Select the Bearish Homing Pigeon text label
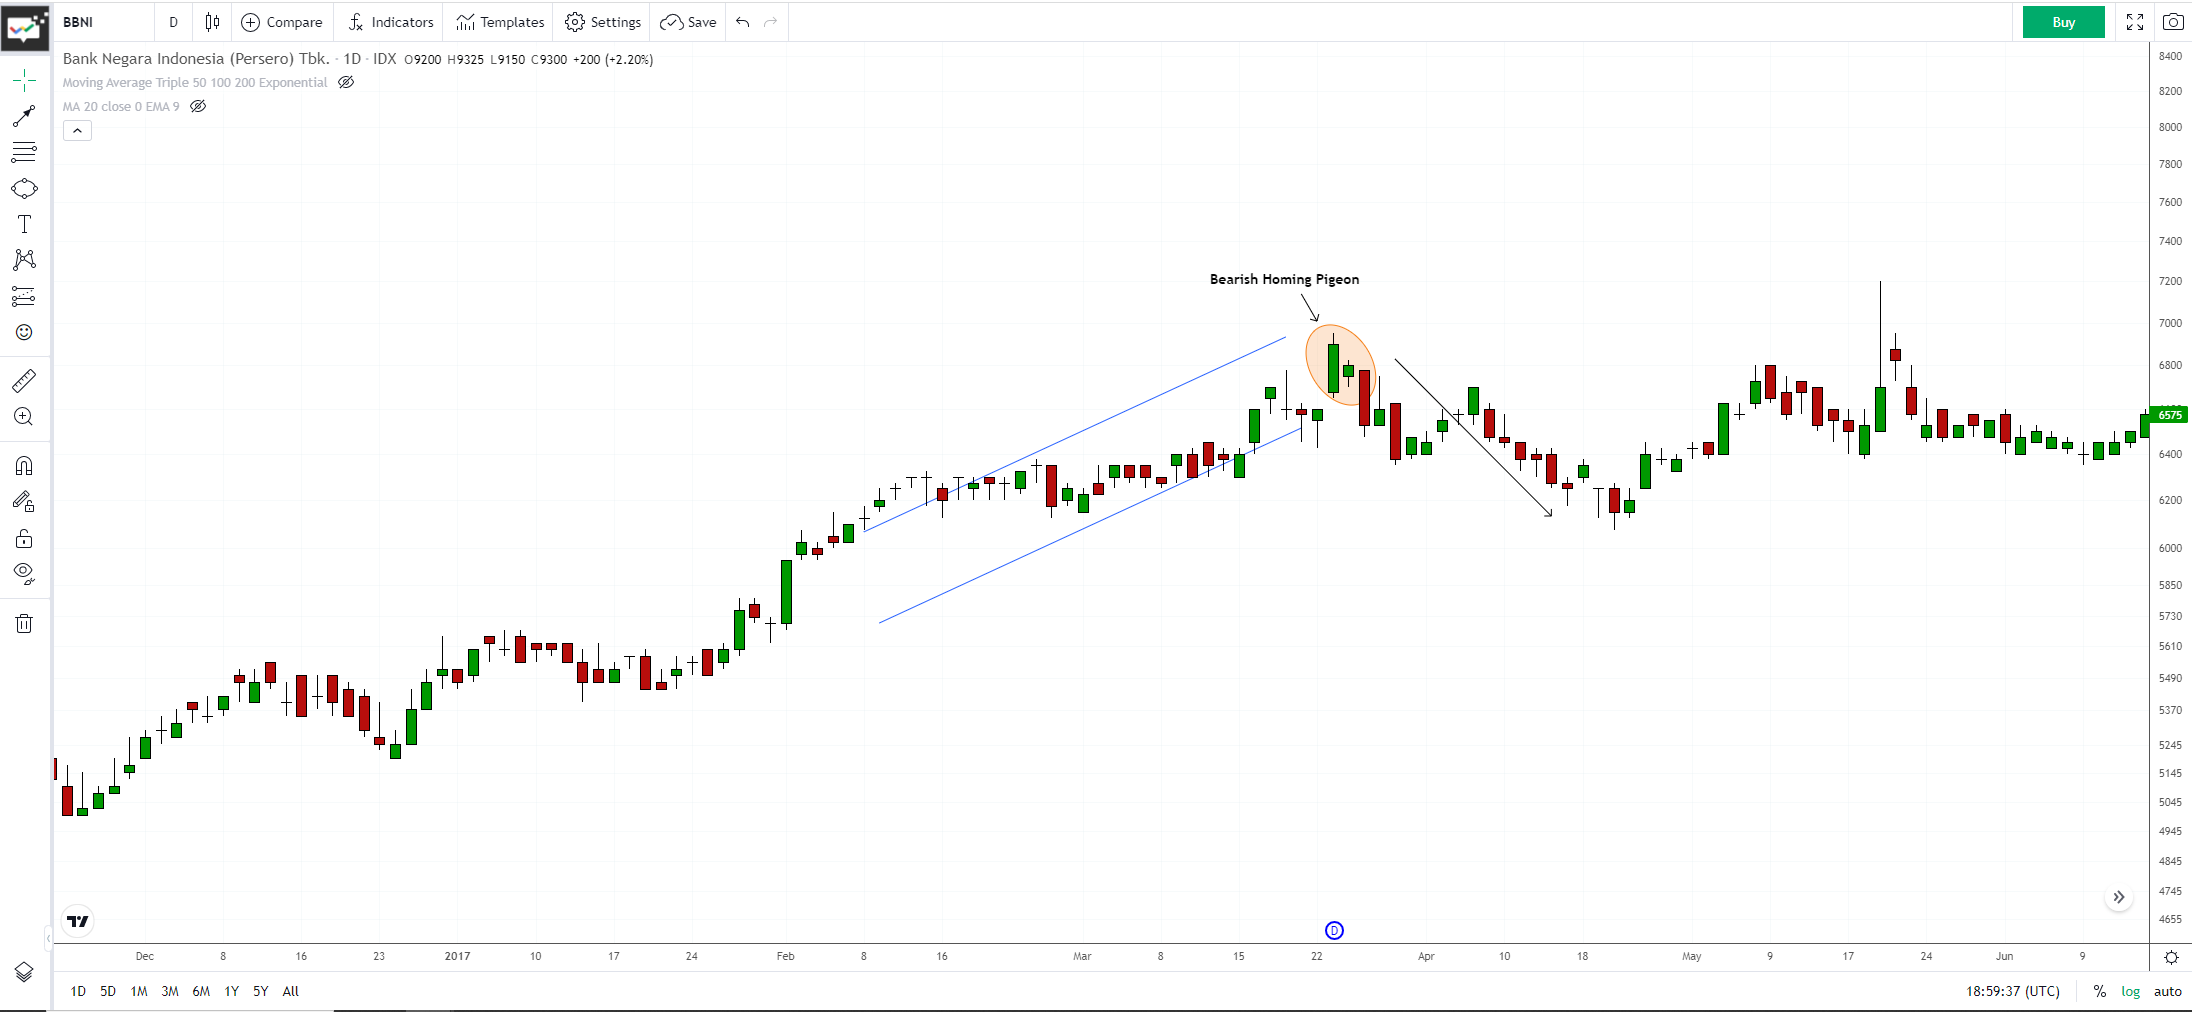The image size is (2192, 1012). click(x=1284, y=279)
